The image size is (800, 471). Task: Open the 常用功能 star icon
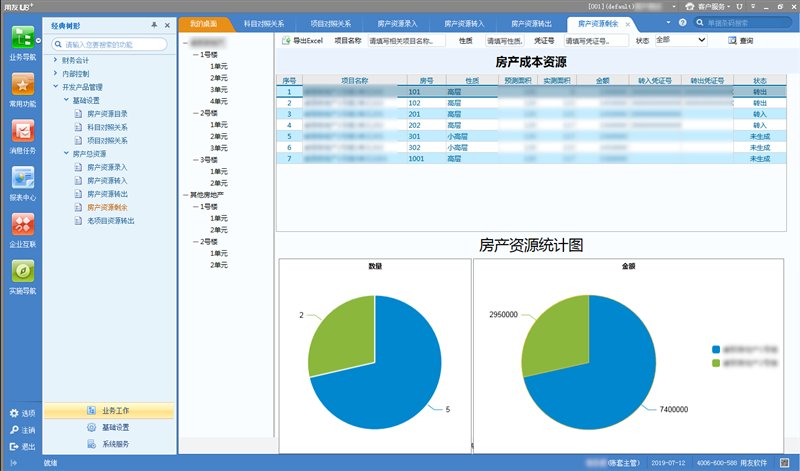(x=23, y=84)
